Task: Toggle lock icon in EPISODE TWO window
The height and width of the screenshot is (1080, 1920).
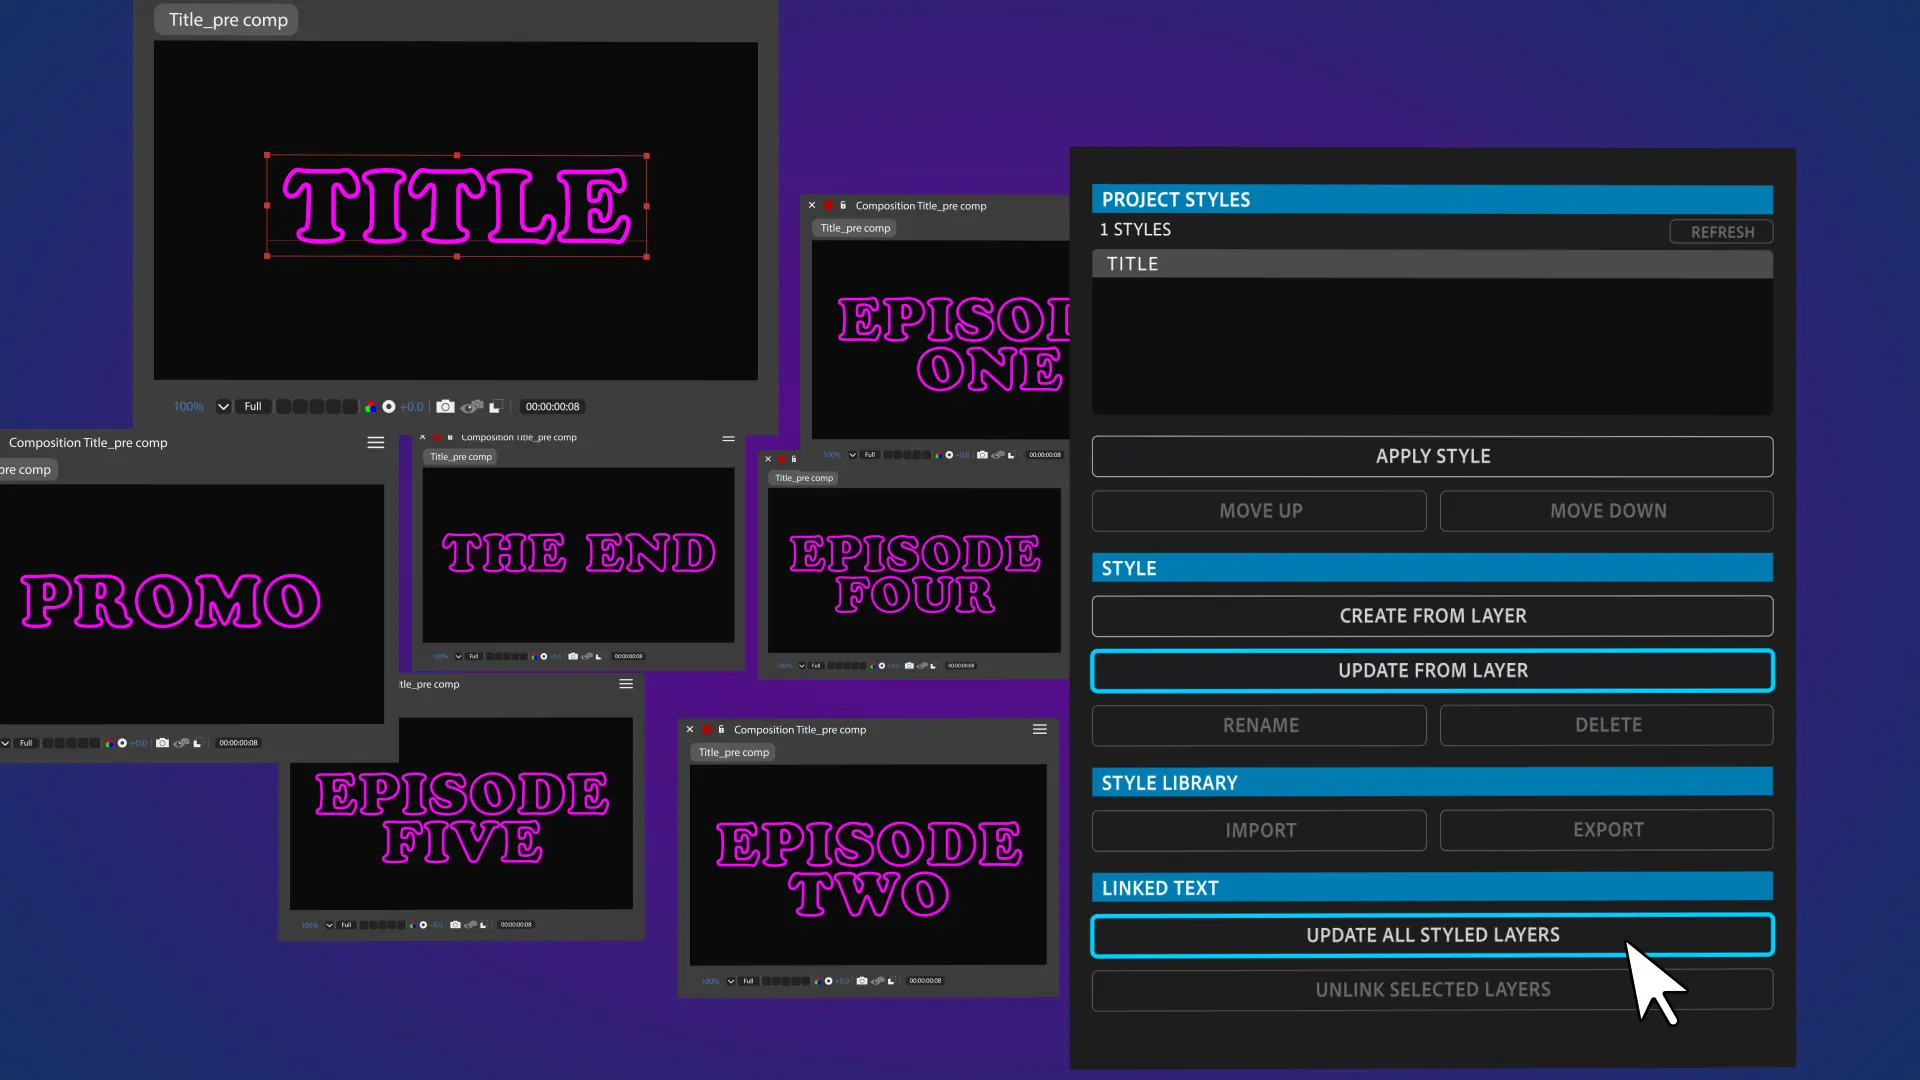Action: coord(721,729)
